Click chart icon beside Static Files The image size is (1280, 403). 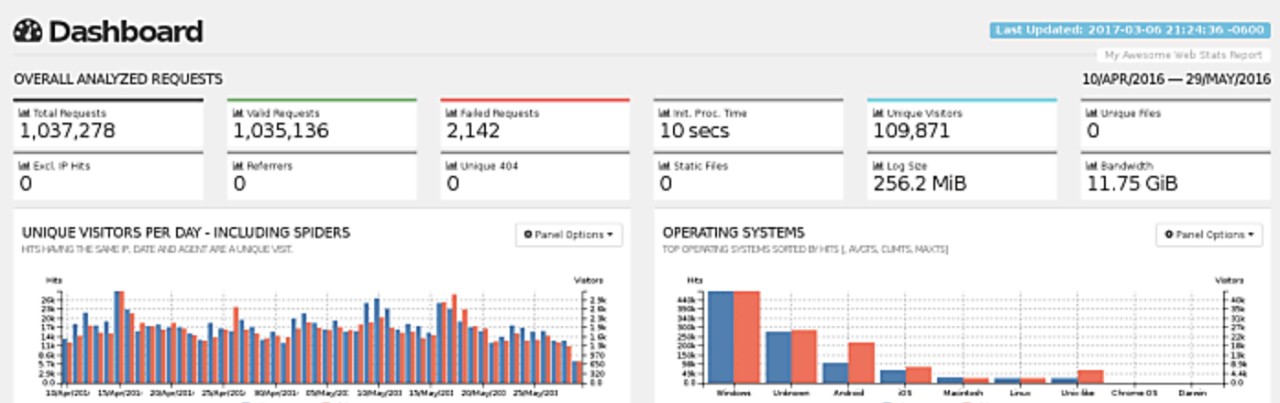[x=665, y=166]
